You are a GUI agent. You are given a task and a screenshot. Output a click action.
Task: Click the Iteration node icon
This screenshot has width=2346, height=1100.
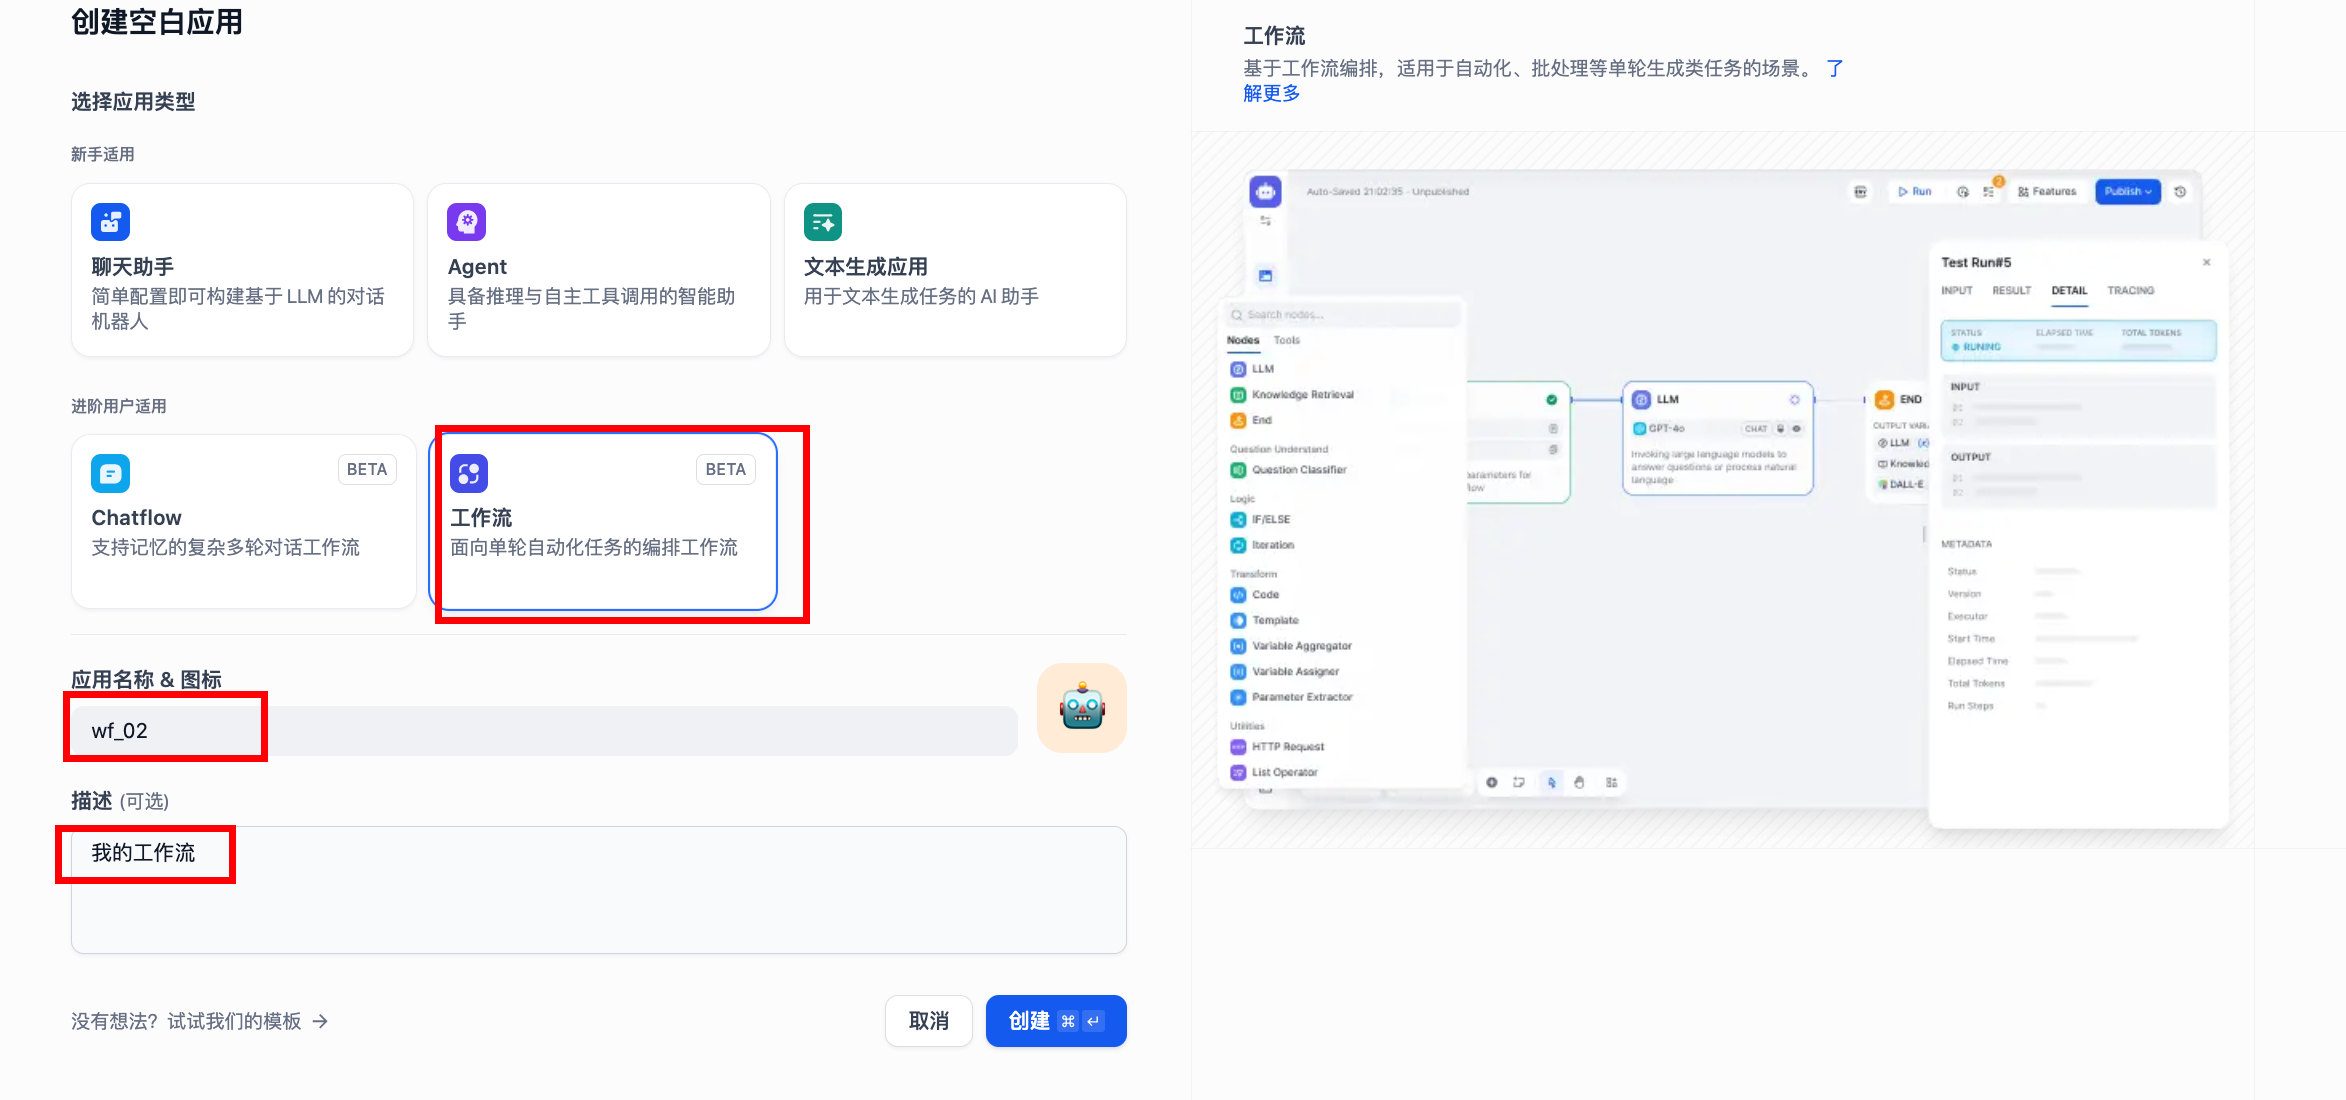click(x=1238, y=546)
